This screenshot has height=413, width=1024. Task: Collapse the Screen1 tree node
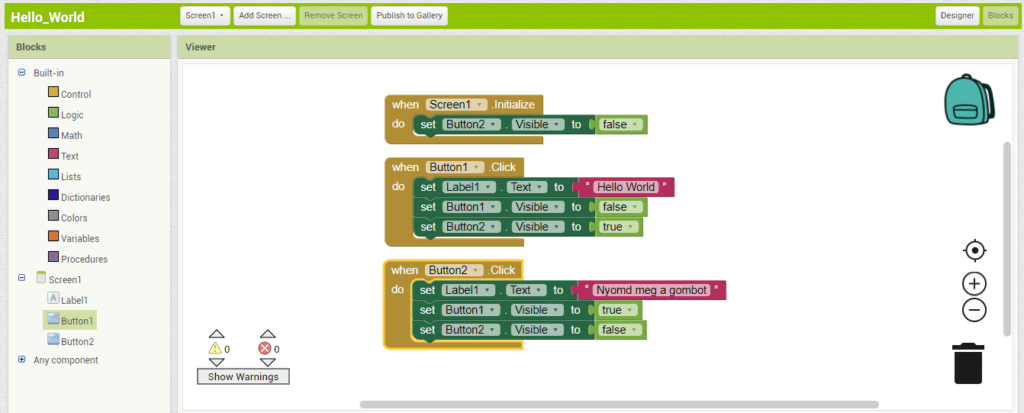coord(22,278)
